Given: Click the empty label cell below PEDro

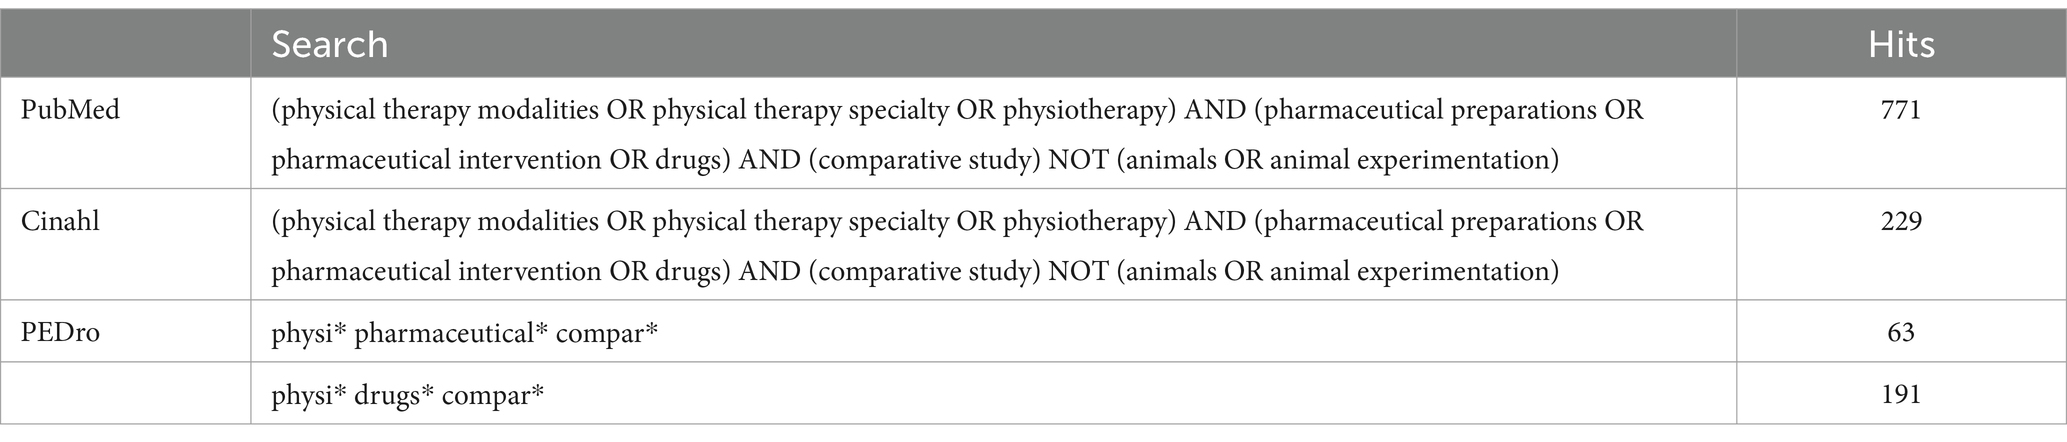Looking at the screenshot, I should click(125, 394).
